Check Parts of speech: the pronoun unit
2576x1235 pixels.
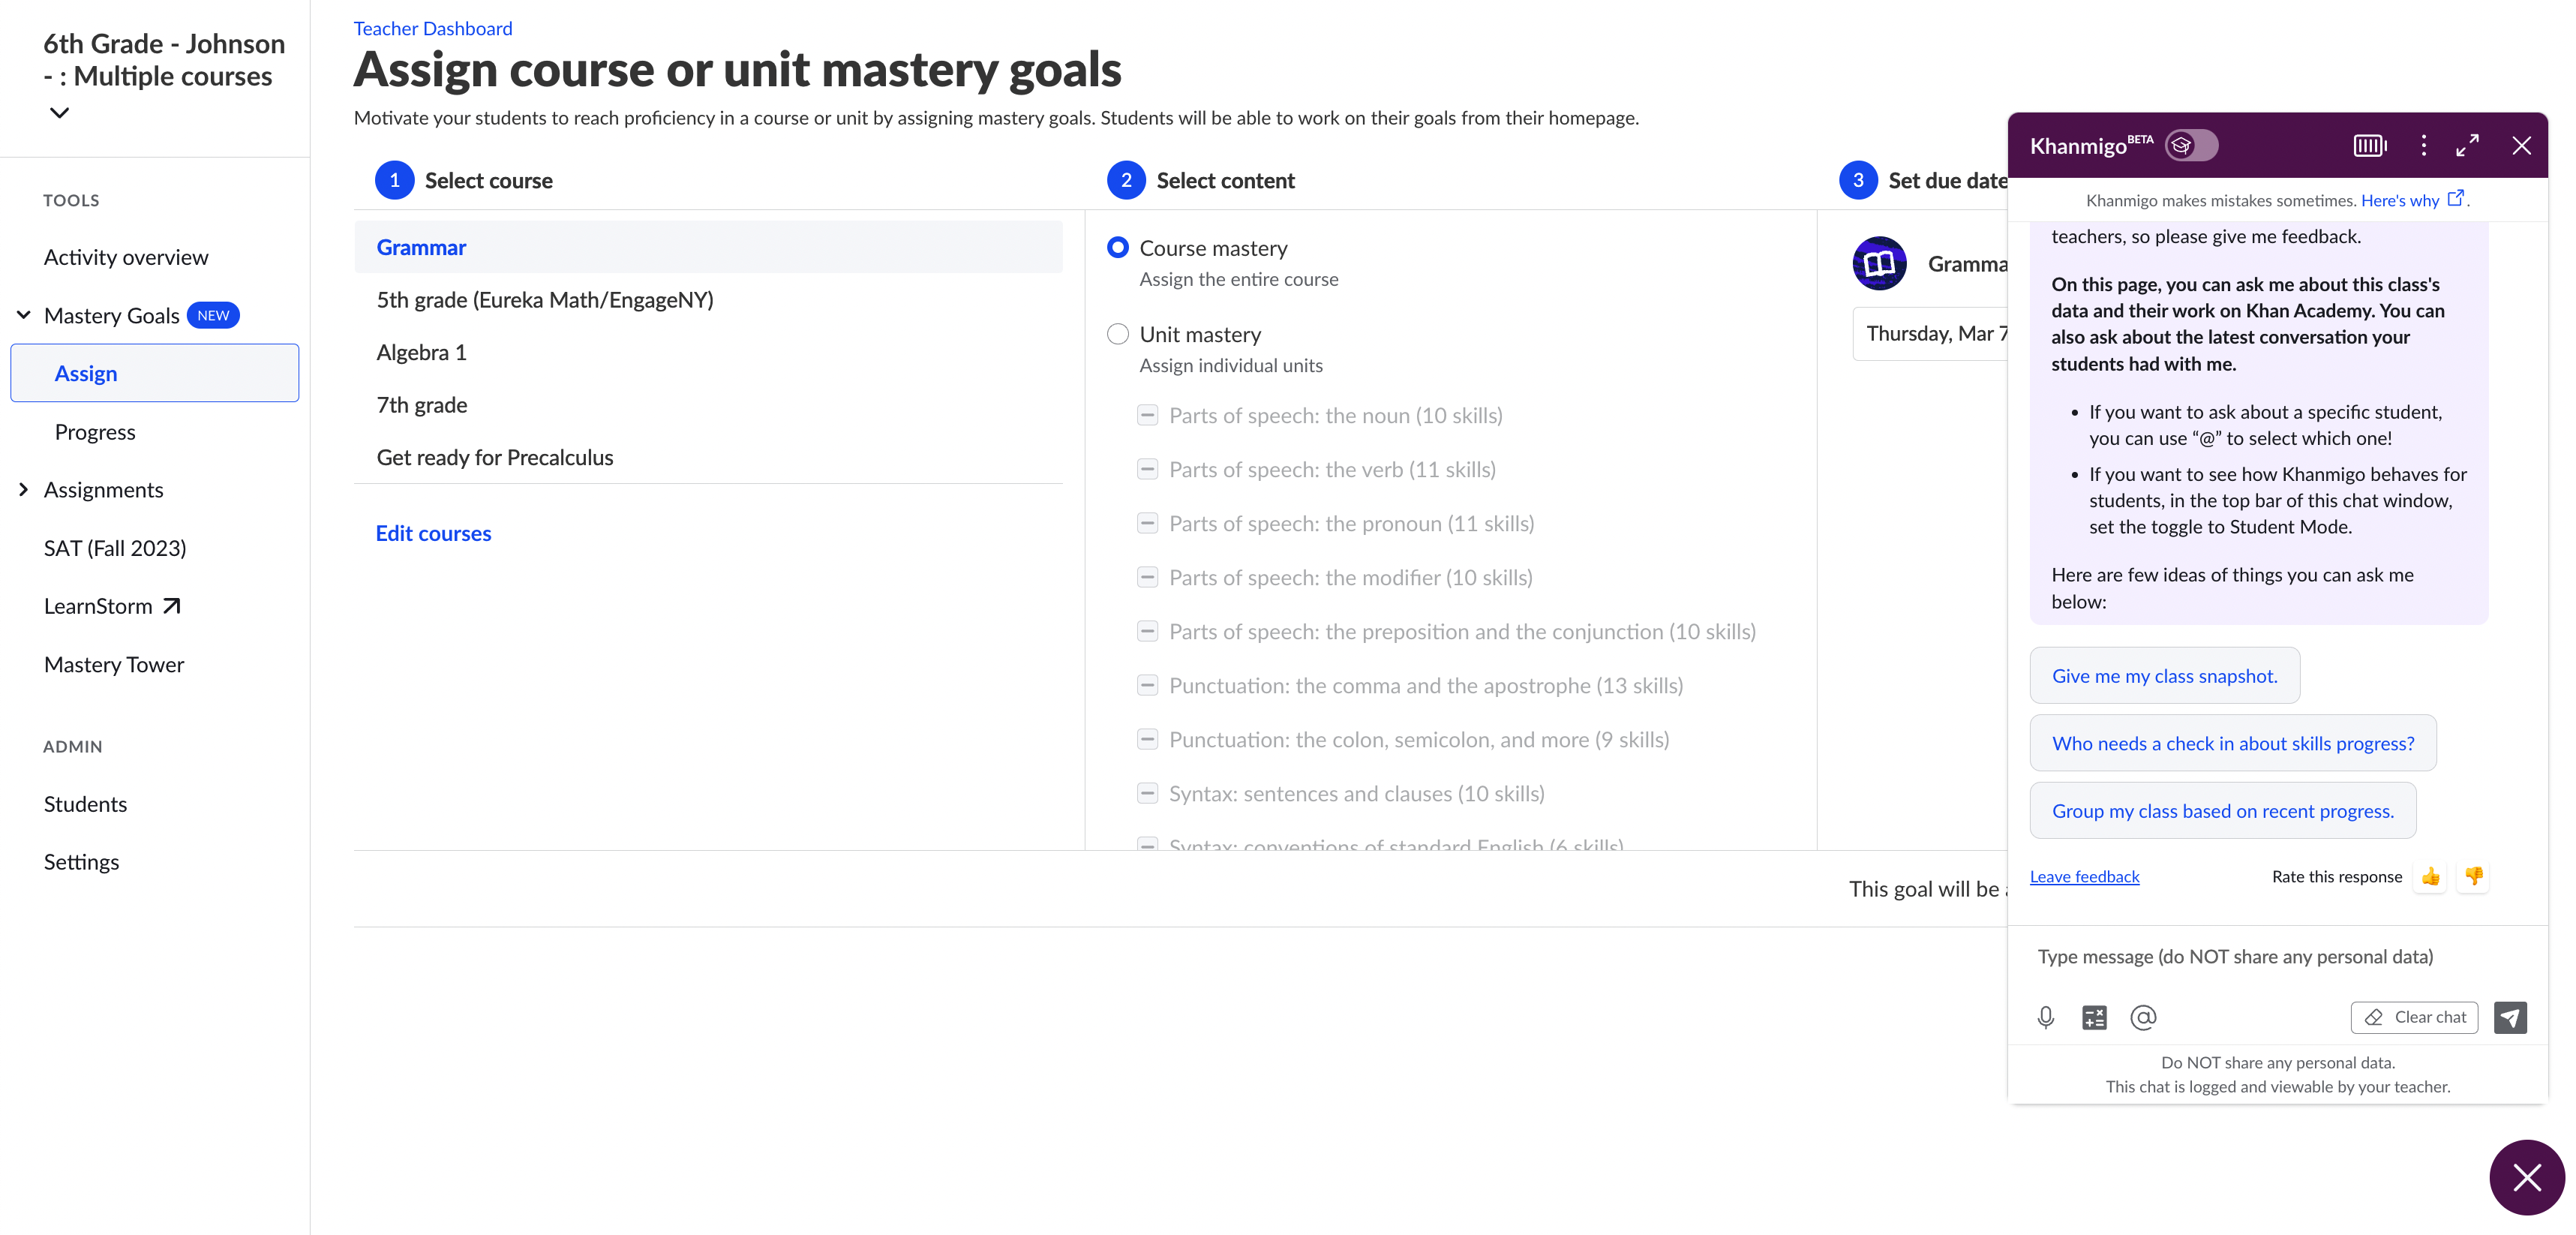(x=1148, y=523)
